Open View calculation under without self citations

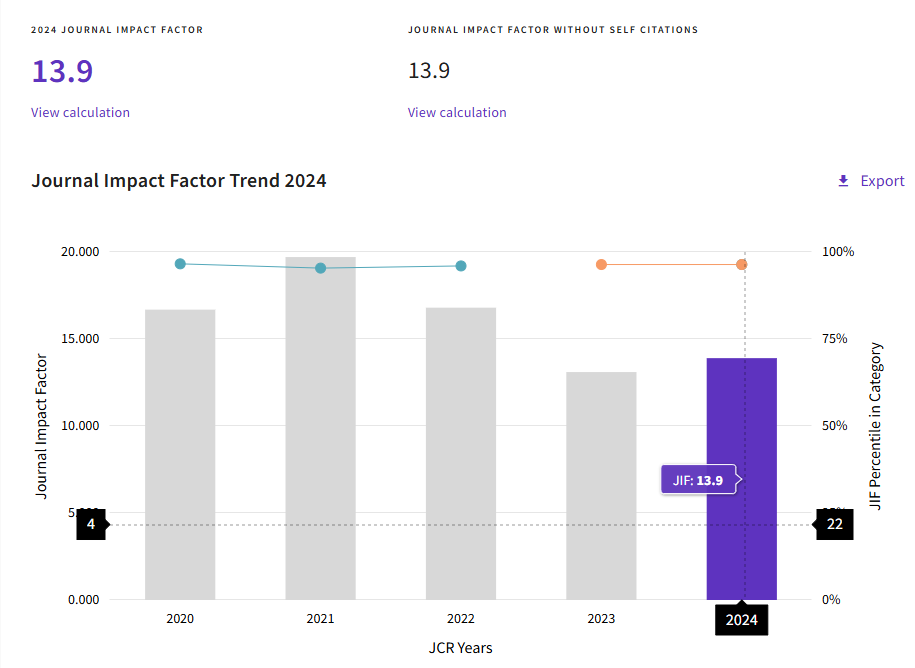457,112
